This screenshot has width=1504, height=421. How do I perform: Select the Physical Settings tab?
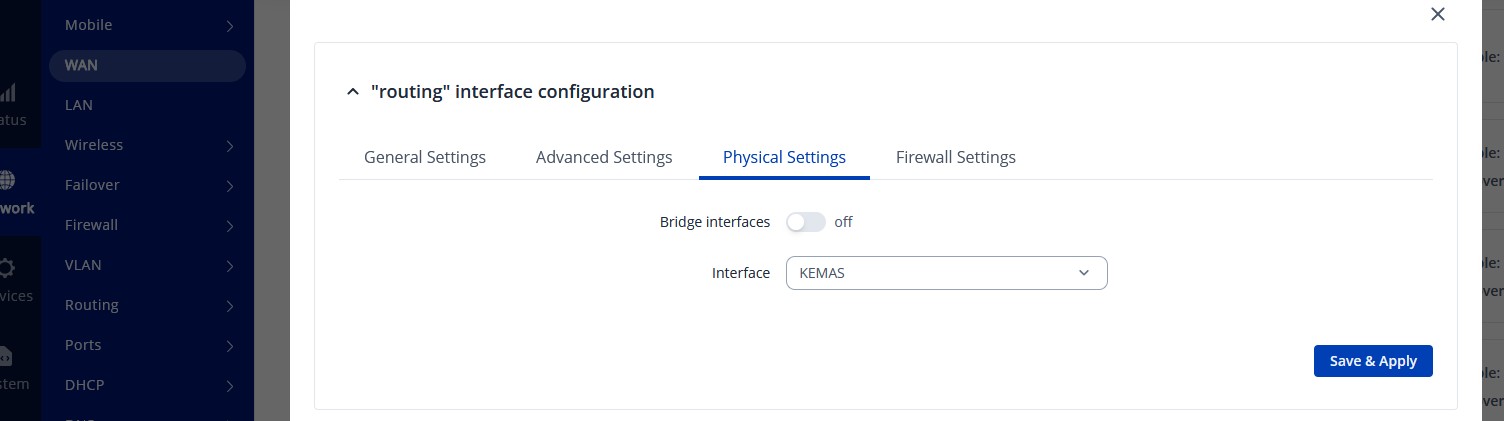click(x=784, y=157)
